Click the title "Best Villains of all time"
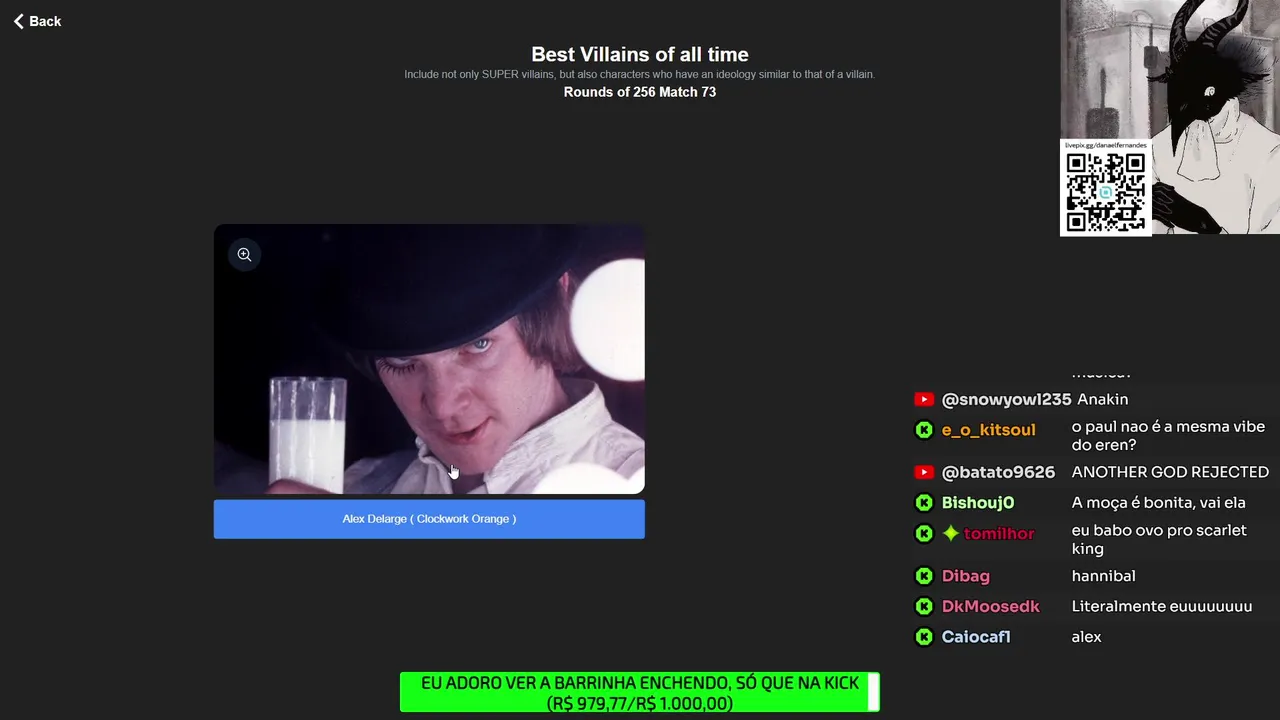Image resolution: width=1280 pixels, height=720 pixels. (640, 54)
